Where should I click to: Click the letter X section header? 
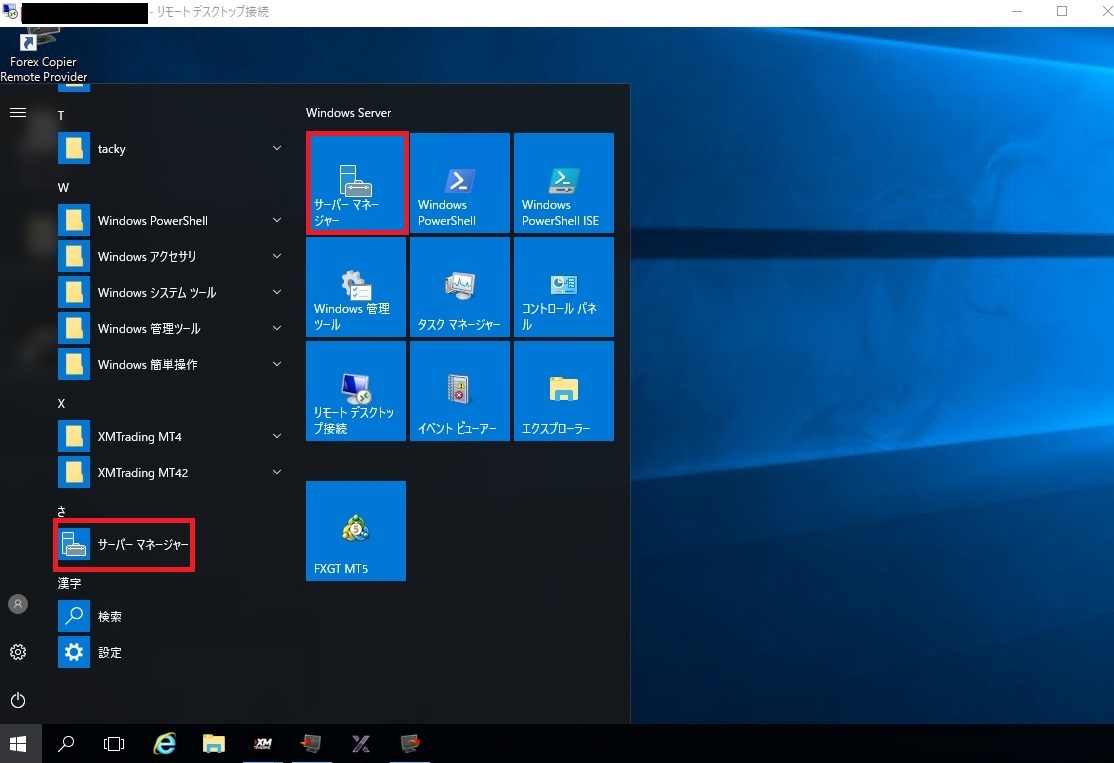tap(61, 404)
